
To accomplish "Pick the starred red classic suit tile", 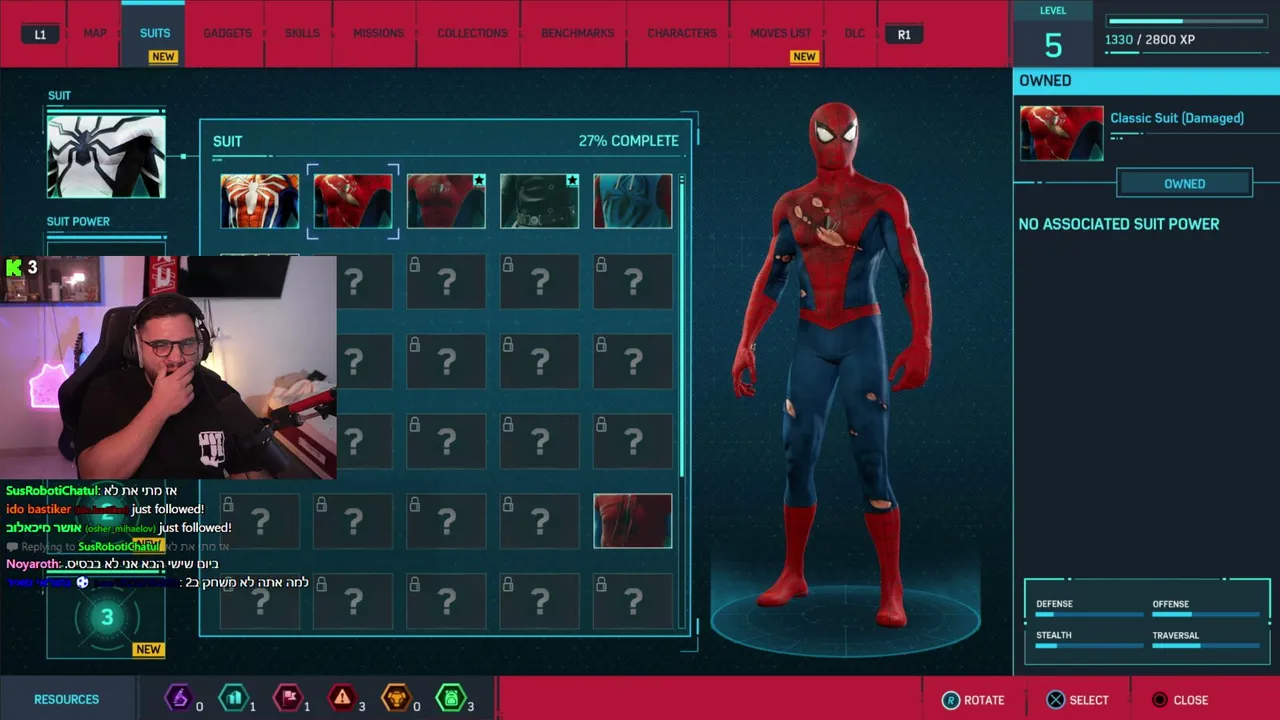I will tap(446, 201).
